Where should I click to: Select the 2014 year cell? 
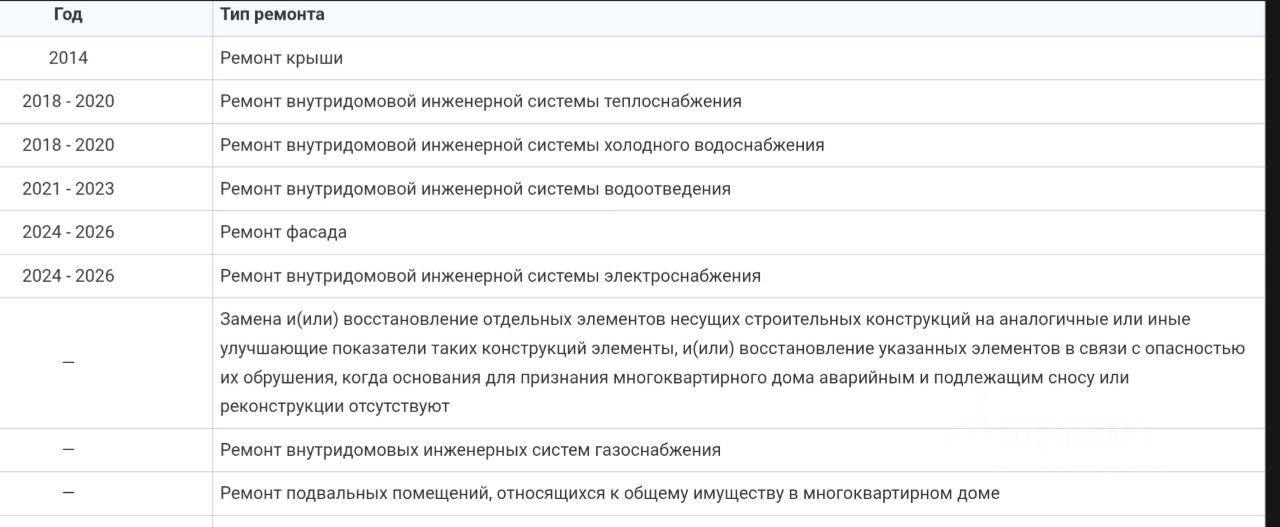coord(68,58)
